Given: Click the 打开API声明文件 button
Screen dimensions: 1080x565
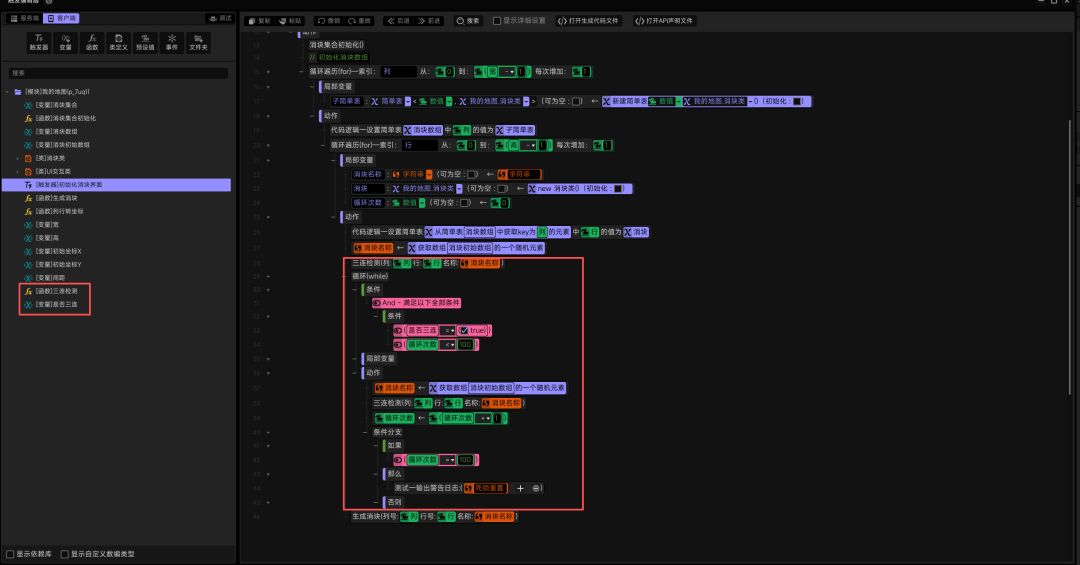Looking at the screenshot, I should 664,21.
